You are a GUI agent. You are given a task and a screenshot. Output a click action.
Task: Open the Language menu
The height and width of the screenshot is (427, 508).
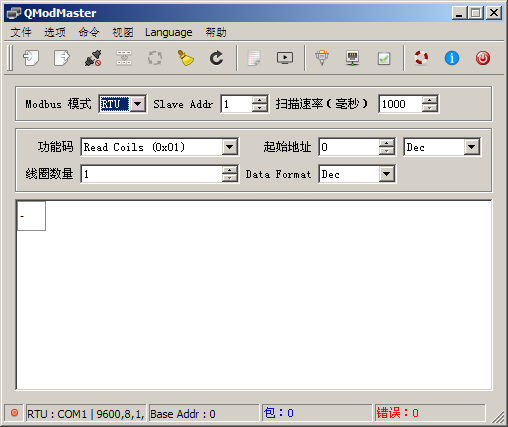(169, 32)
